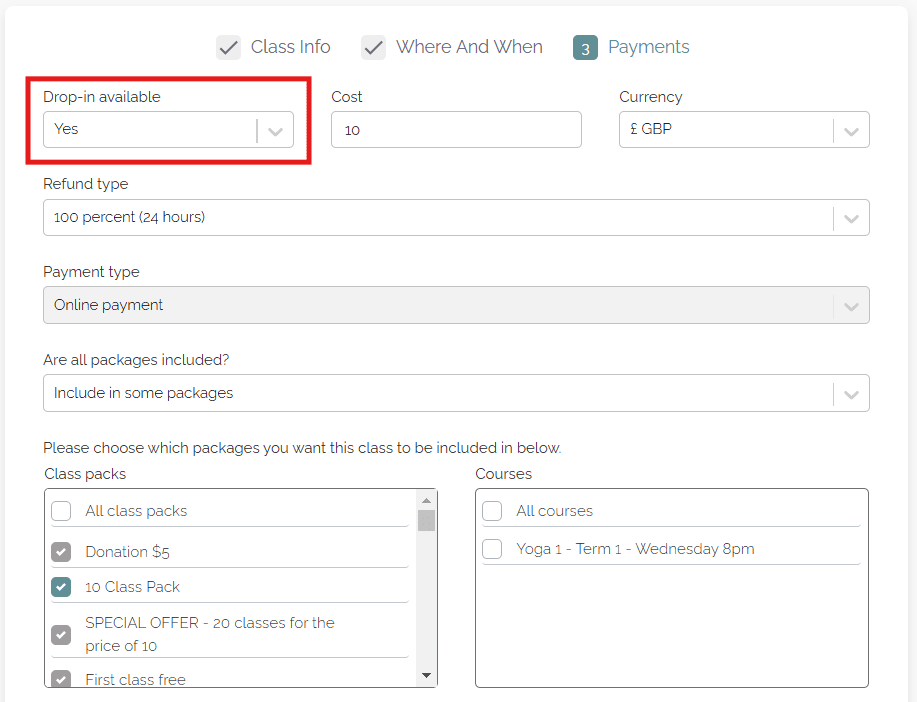
Task: Click the Cost input field
Action: point(456,130)
